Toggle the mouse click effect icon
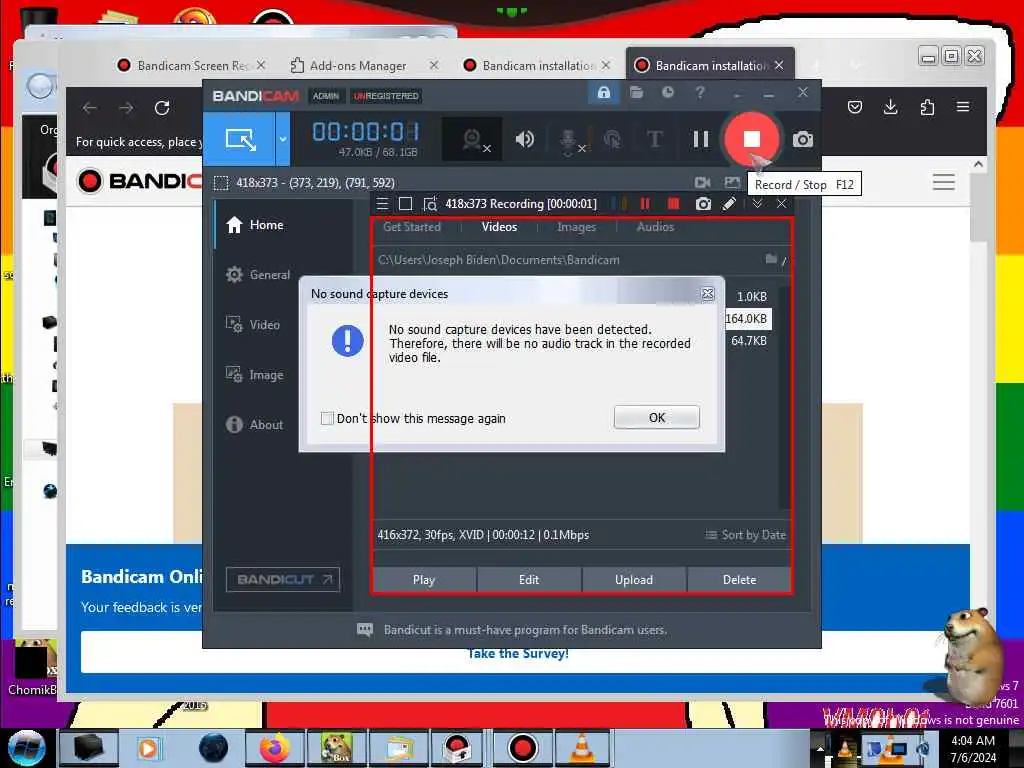Image resolution: width=1024 pixels, height=768 pixels. [x=612, y=139]
